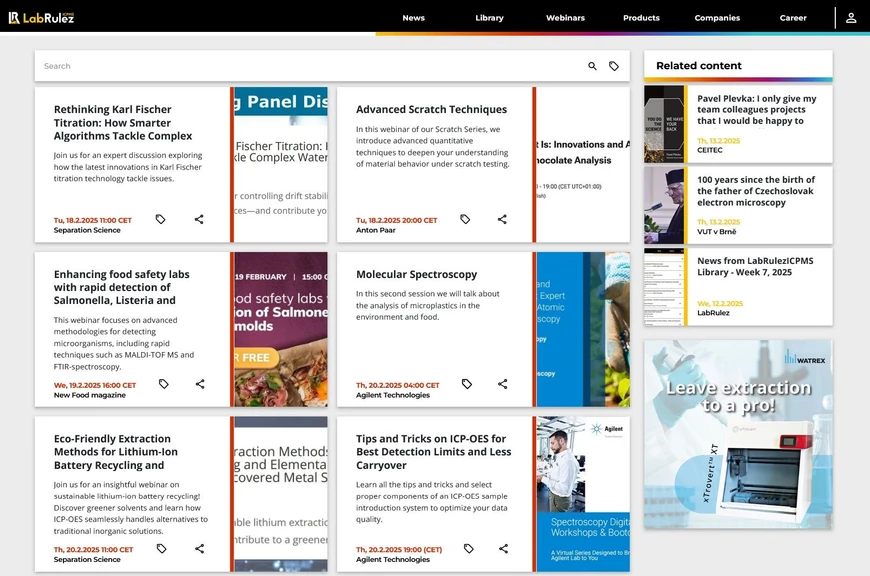The image size is (870, 576).
Task: Click the VUT v Brně source label
Action: tap(717, 231)
